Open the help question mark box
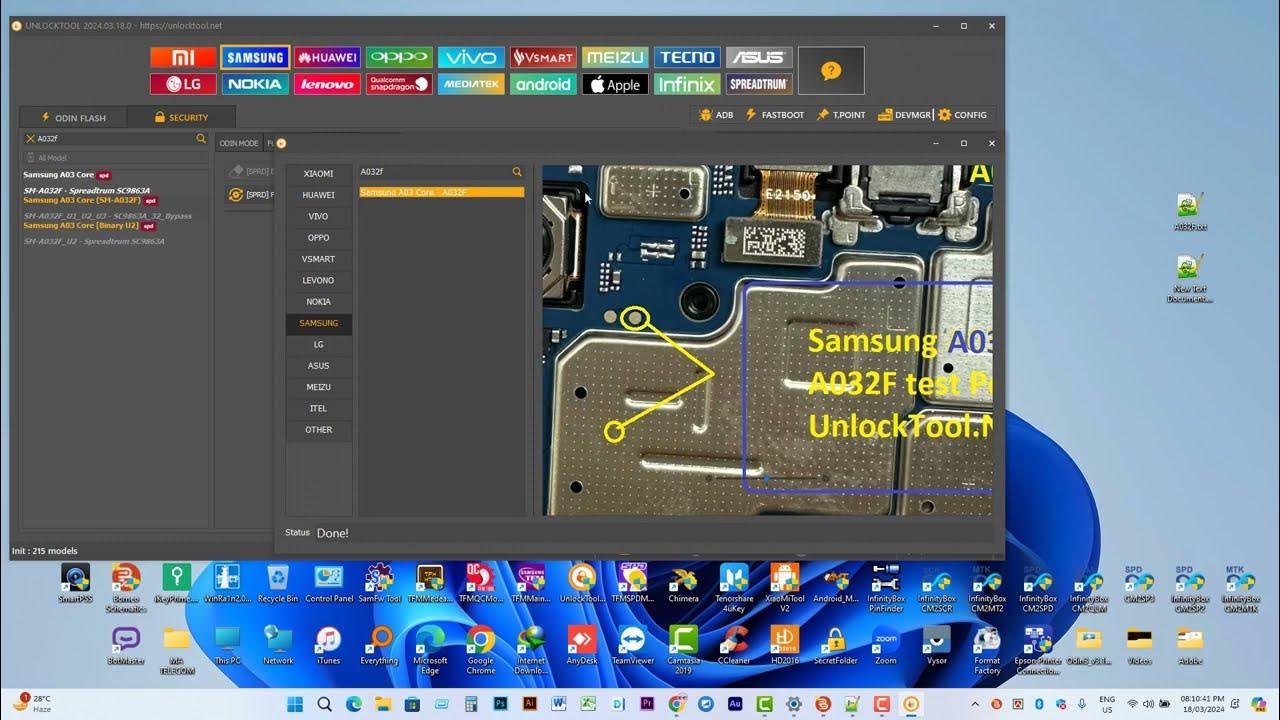The image size is (1280, 720). click(831, 71)
